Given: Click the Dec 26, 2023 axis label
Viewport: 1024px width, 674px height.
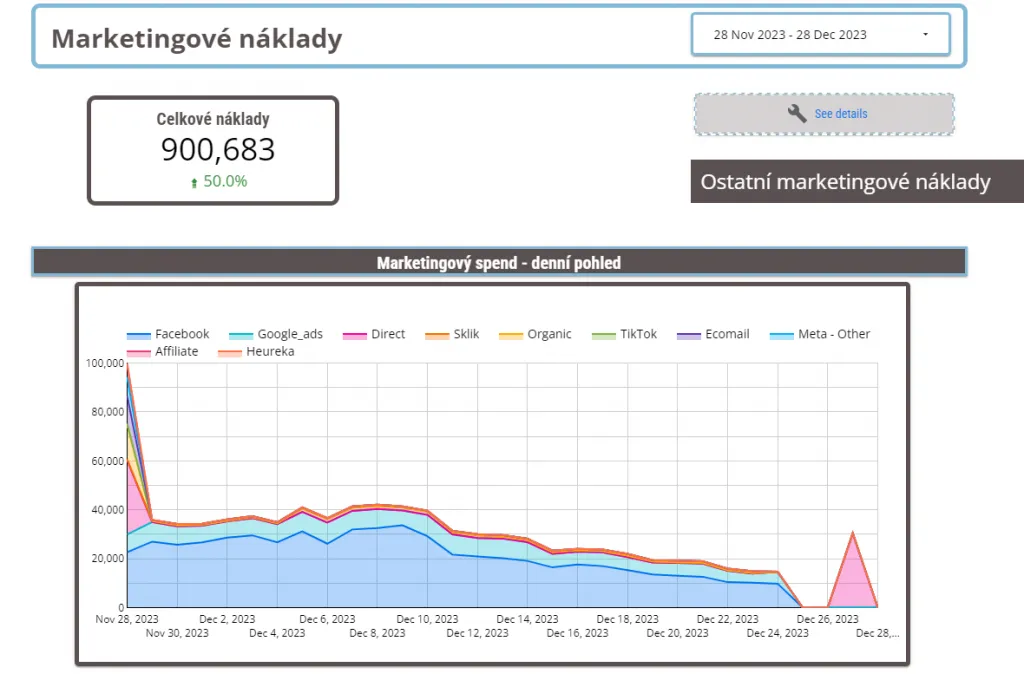Looking at the screenshot, I should coord(827,618).
